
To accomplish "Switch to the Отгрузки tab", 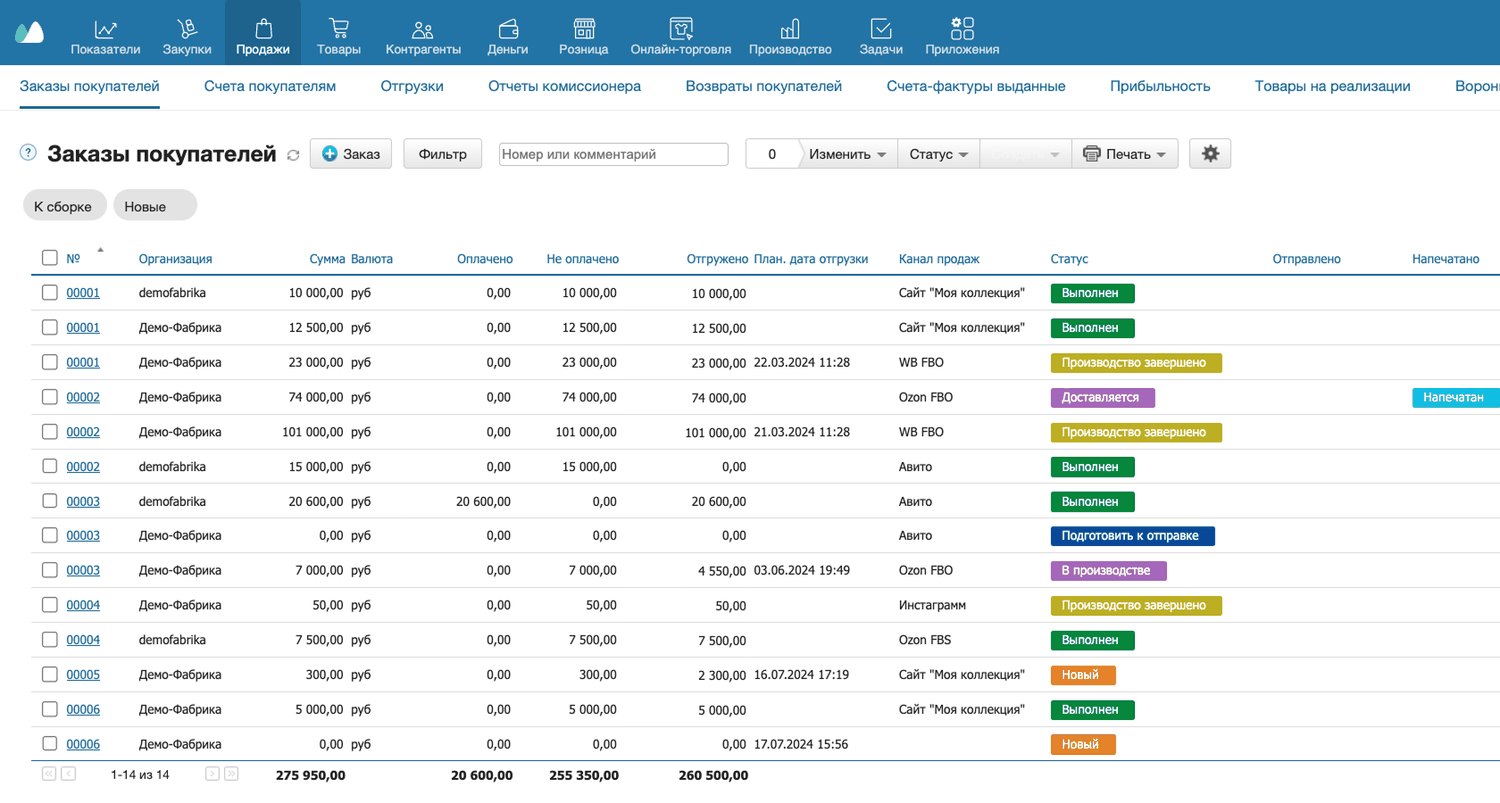I will 412,86.
